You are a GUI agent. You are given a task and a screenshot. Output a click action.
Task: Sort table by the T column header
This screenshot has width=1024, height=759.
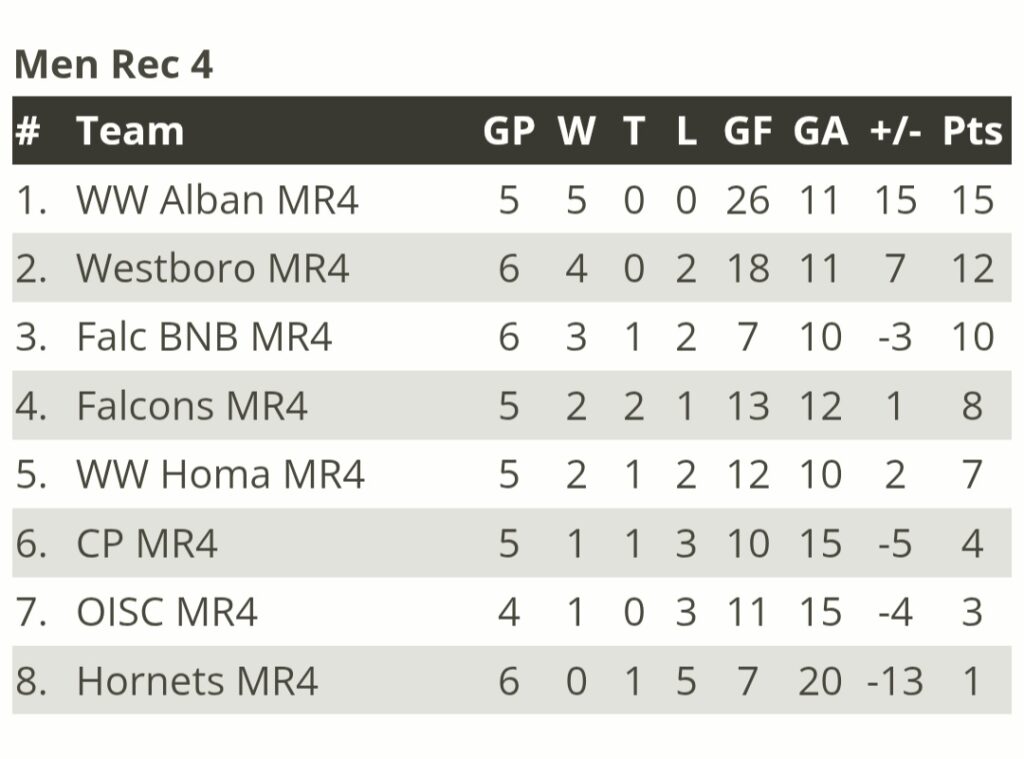(633, 131)
